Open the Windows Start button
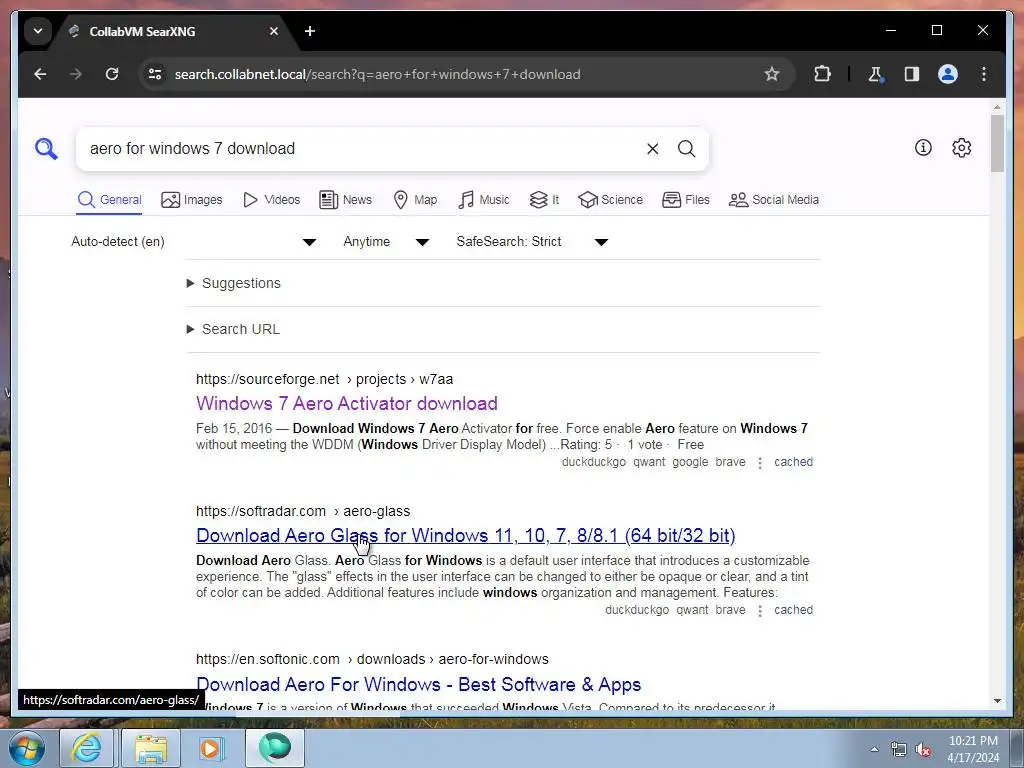 pos(26,748)
